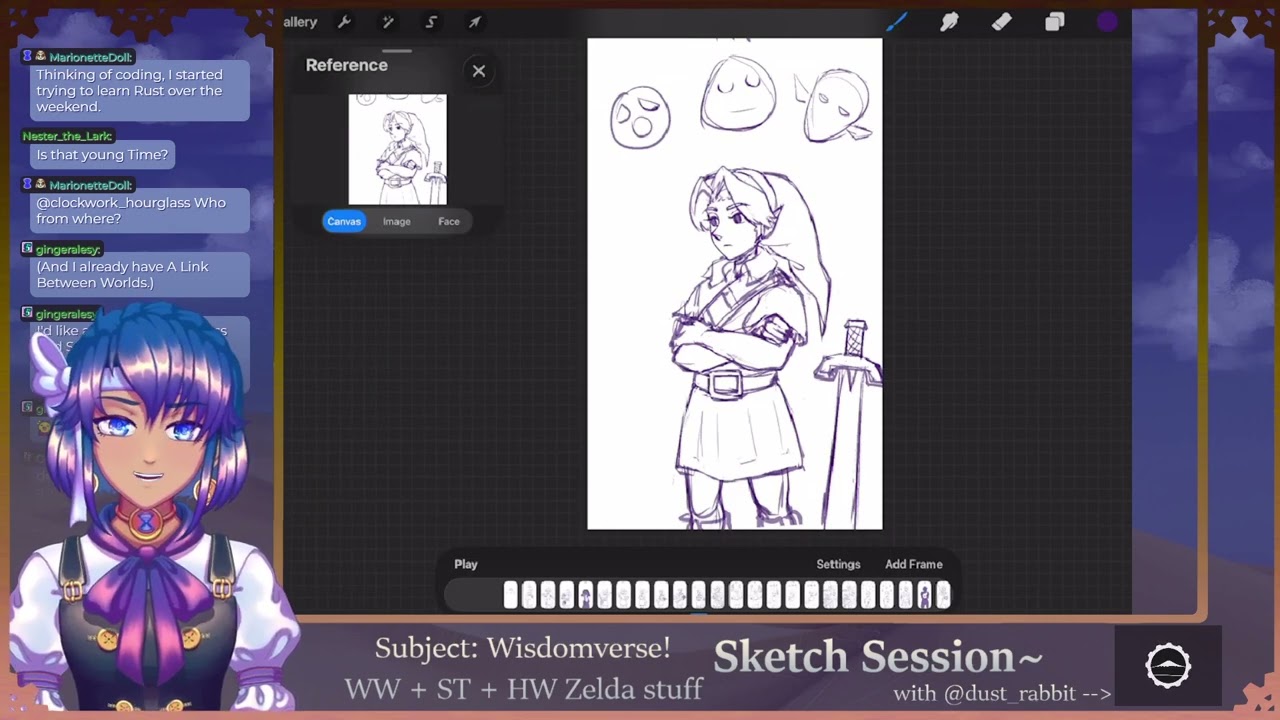Viewport: 1280px width, 720px height.
Task: Select the Smudge finger tool
Action: pos(949,22)
